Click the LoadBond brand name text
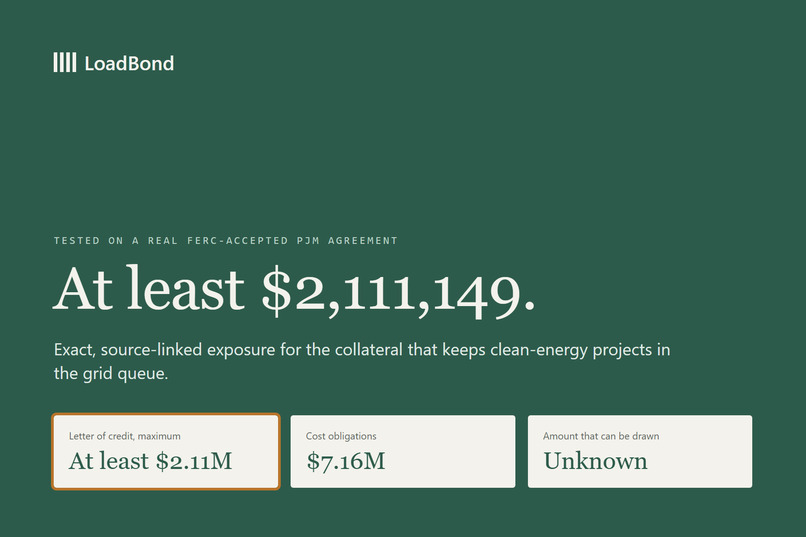 [x=129, y=63]
